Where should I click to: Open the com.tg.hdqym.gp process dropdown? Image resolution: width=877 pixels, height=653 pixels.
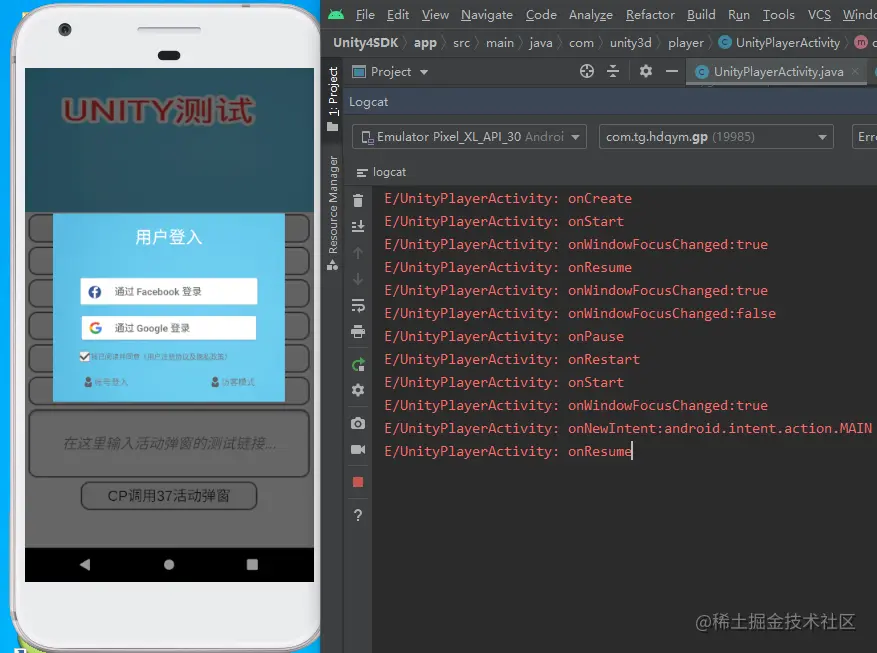[716, 137]
